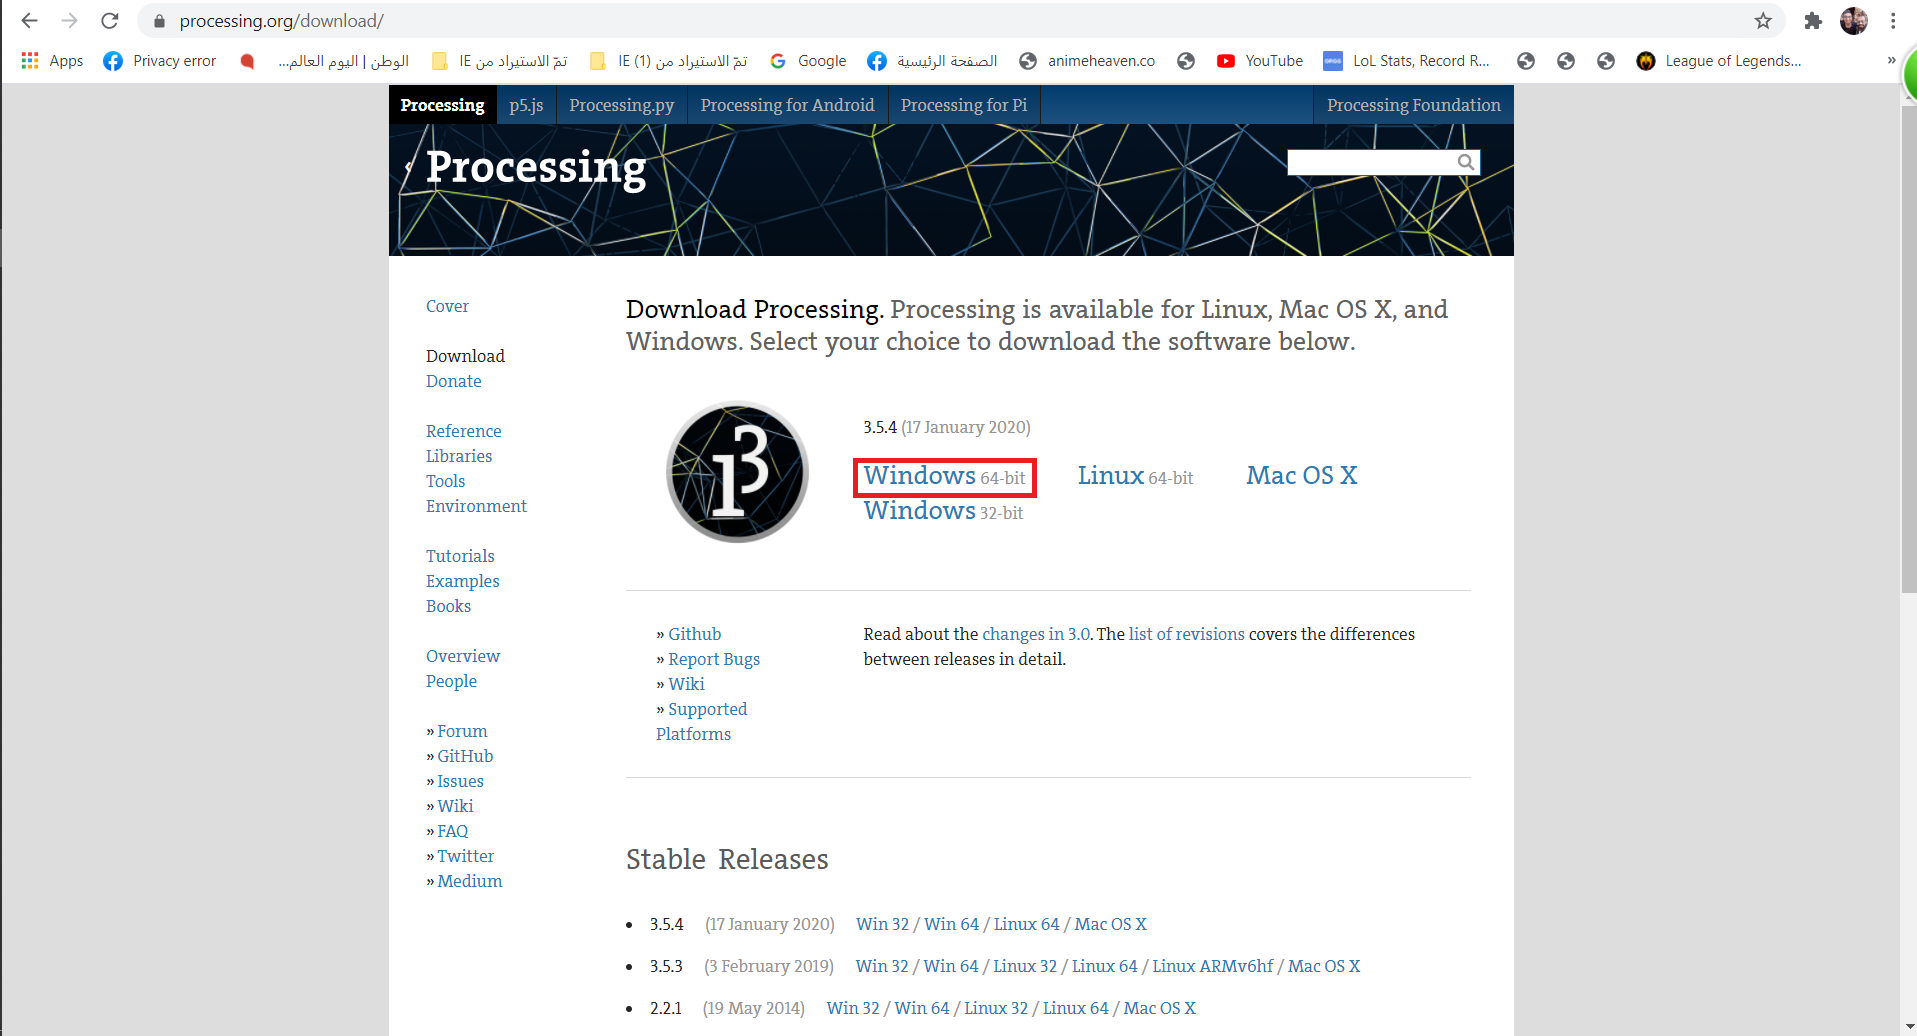
Task: Bookmark this page with the star icon
Action: coord(1763,21)
